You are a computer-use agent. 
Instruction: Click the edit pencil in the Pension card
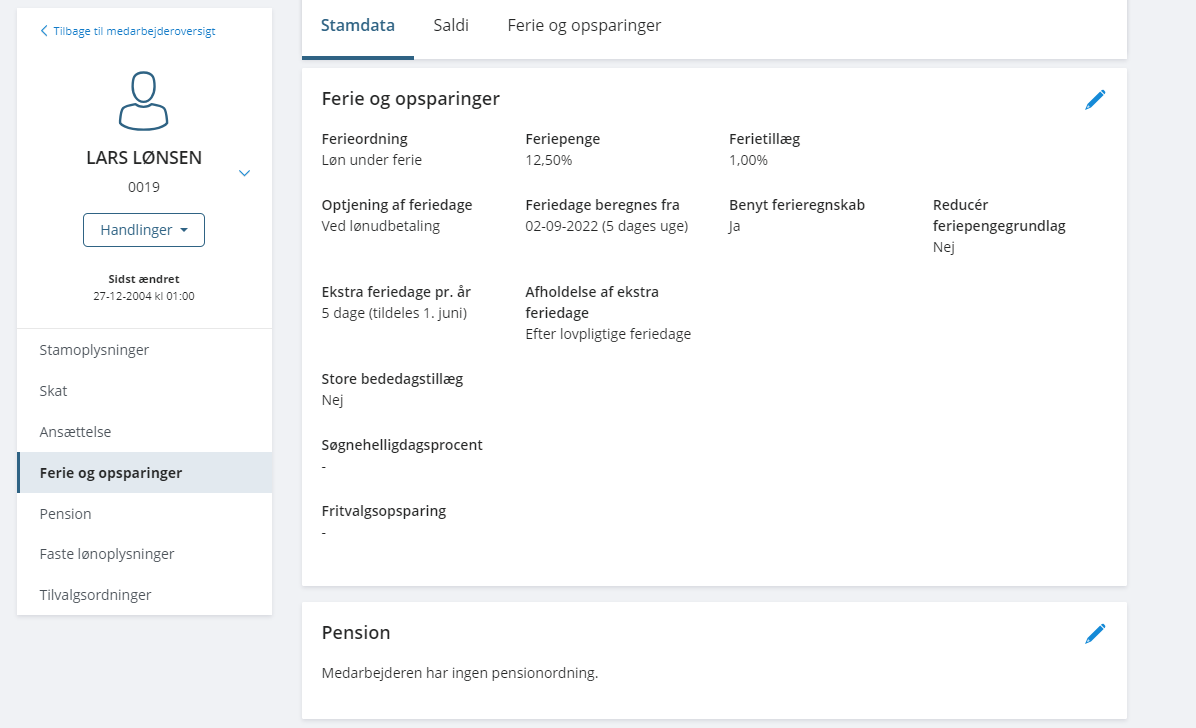(1095, 633)
